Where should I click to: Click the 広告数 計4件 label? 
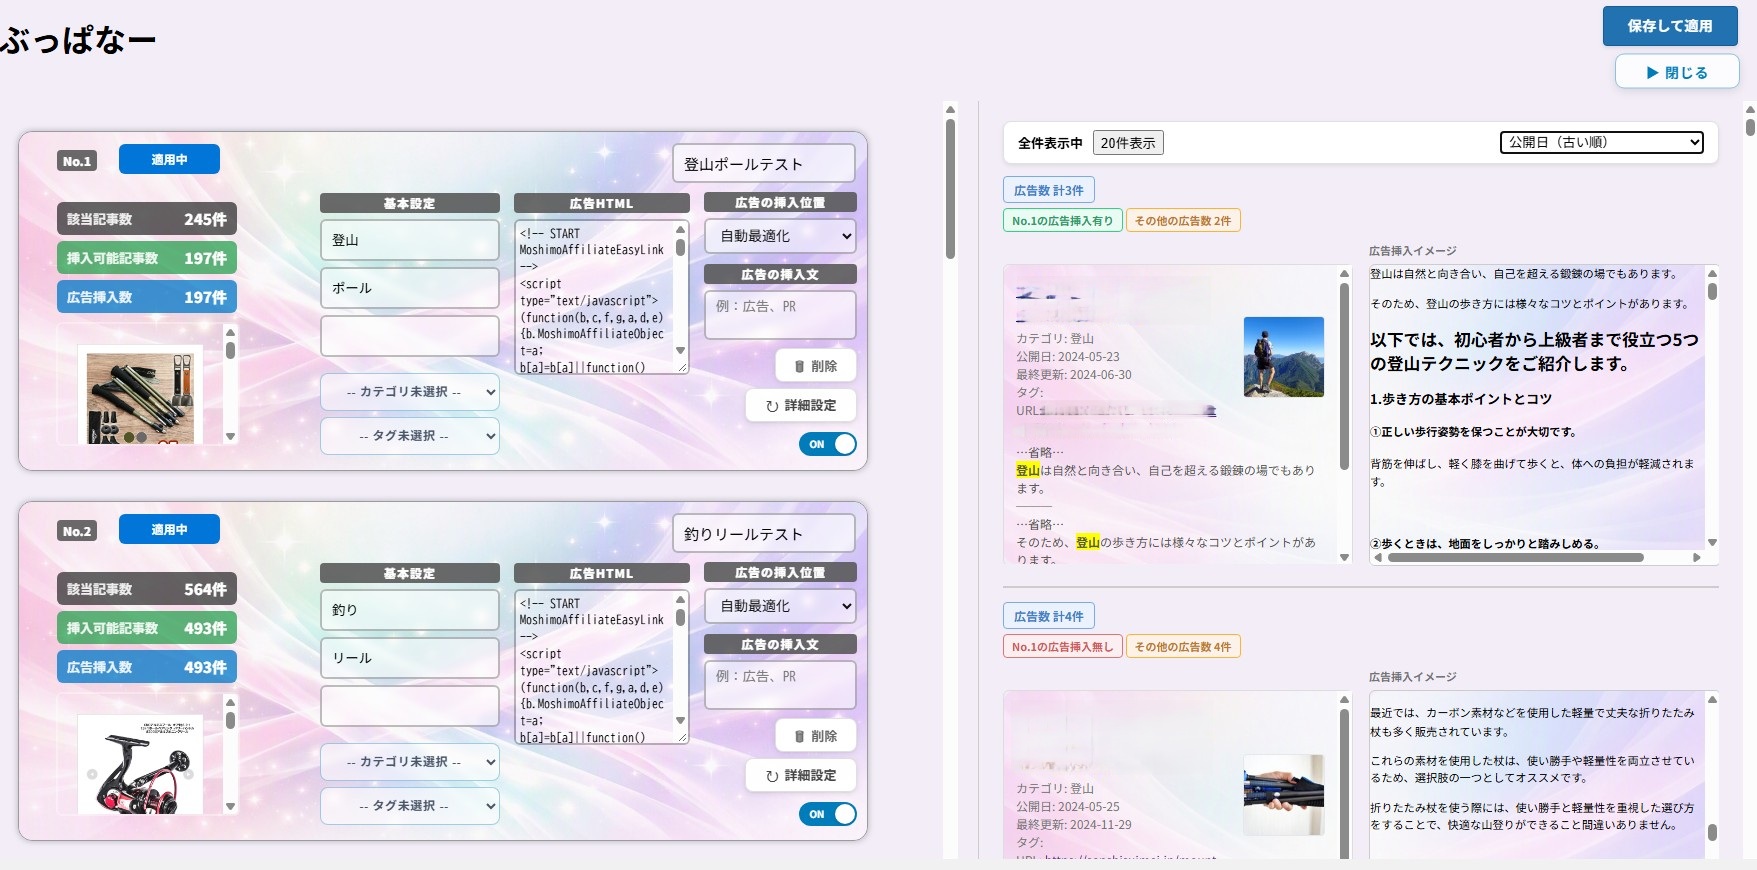[x=1049, y=616]
